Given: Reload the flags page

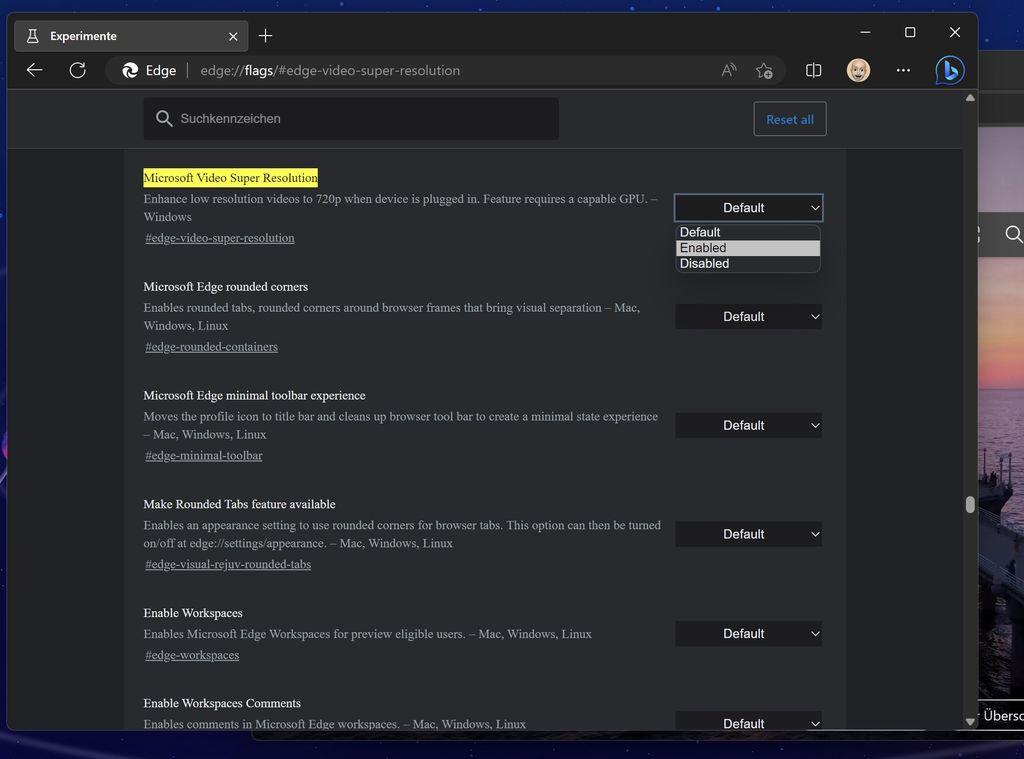Looking at the screenshot, I should tap(78, 70).
